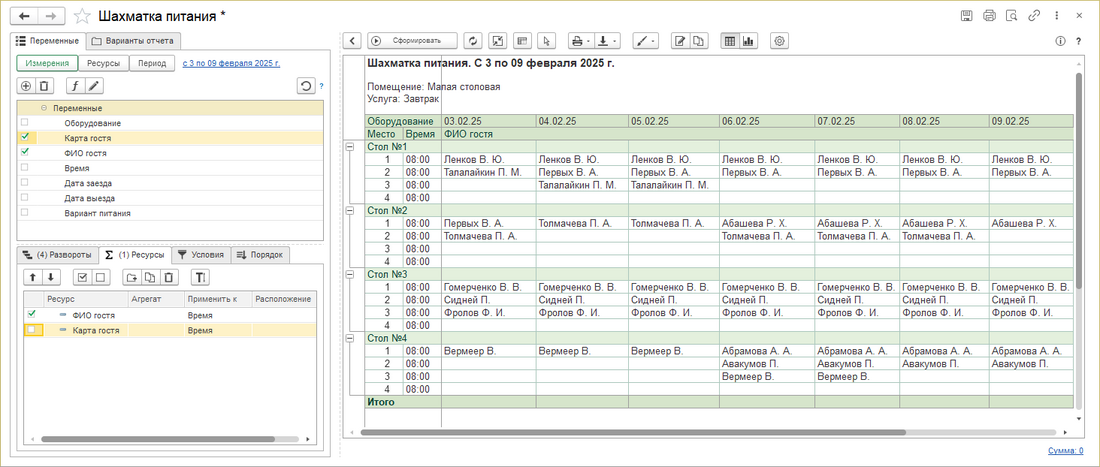Uncheck the ФИО гостя variable checkbox
The height and width of the screenshot is (467, 1100).
click(x=25, y=153)
